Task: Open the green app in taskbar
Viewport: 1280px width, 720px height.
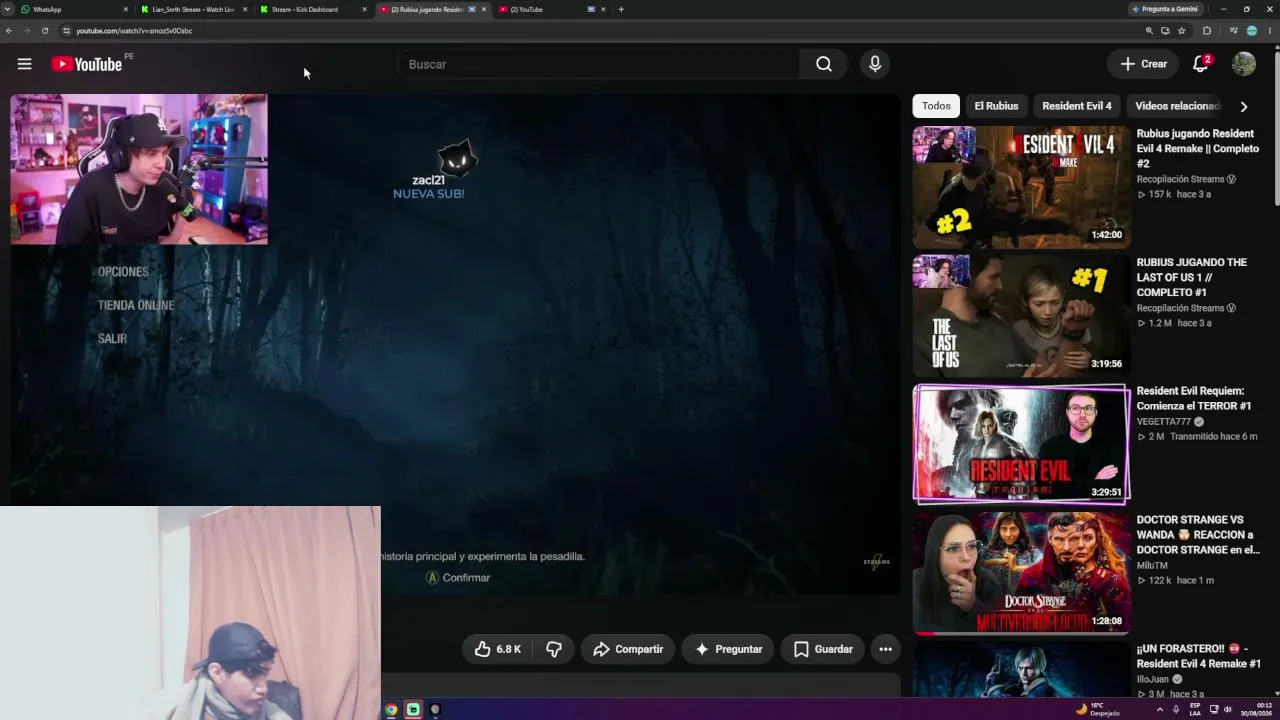Action: point(413,710)
